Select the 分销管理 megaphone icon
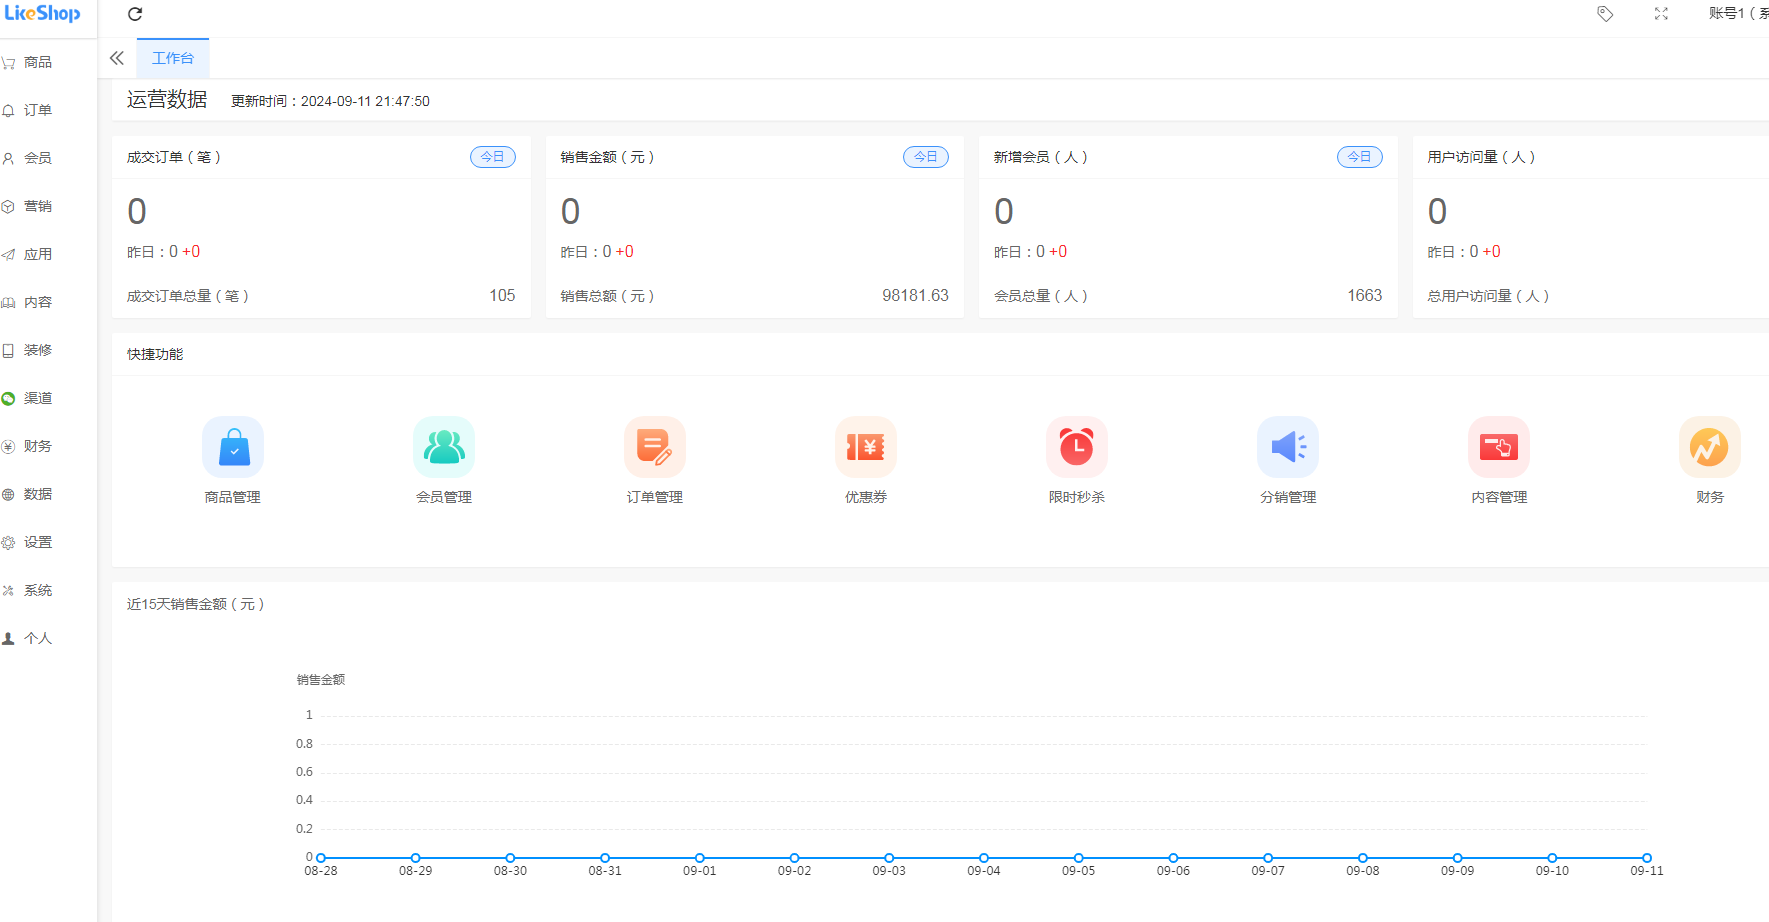Image resolution: width=1769 pixels, height=922 pixels. pos(1288,447)
